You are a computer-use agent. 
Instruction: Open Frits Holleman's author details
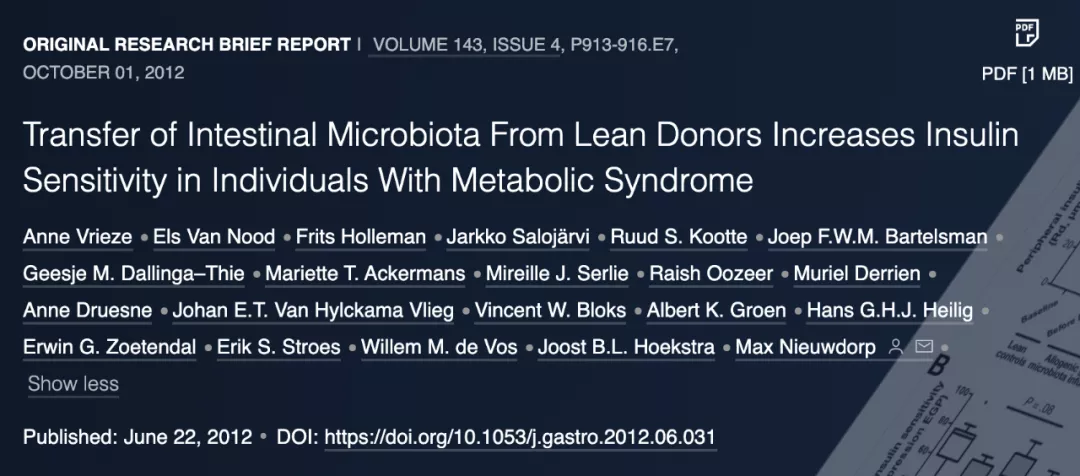[360, 237]
